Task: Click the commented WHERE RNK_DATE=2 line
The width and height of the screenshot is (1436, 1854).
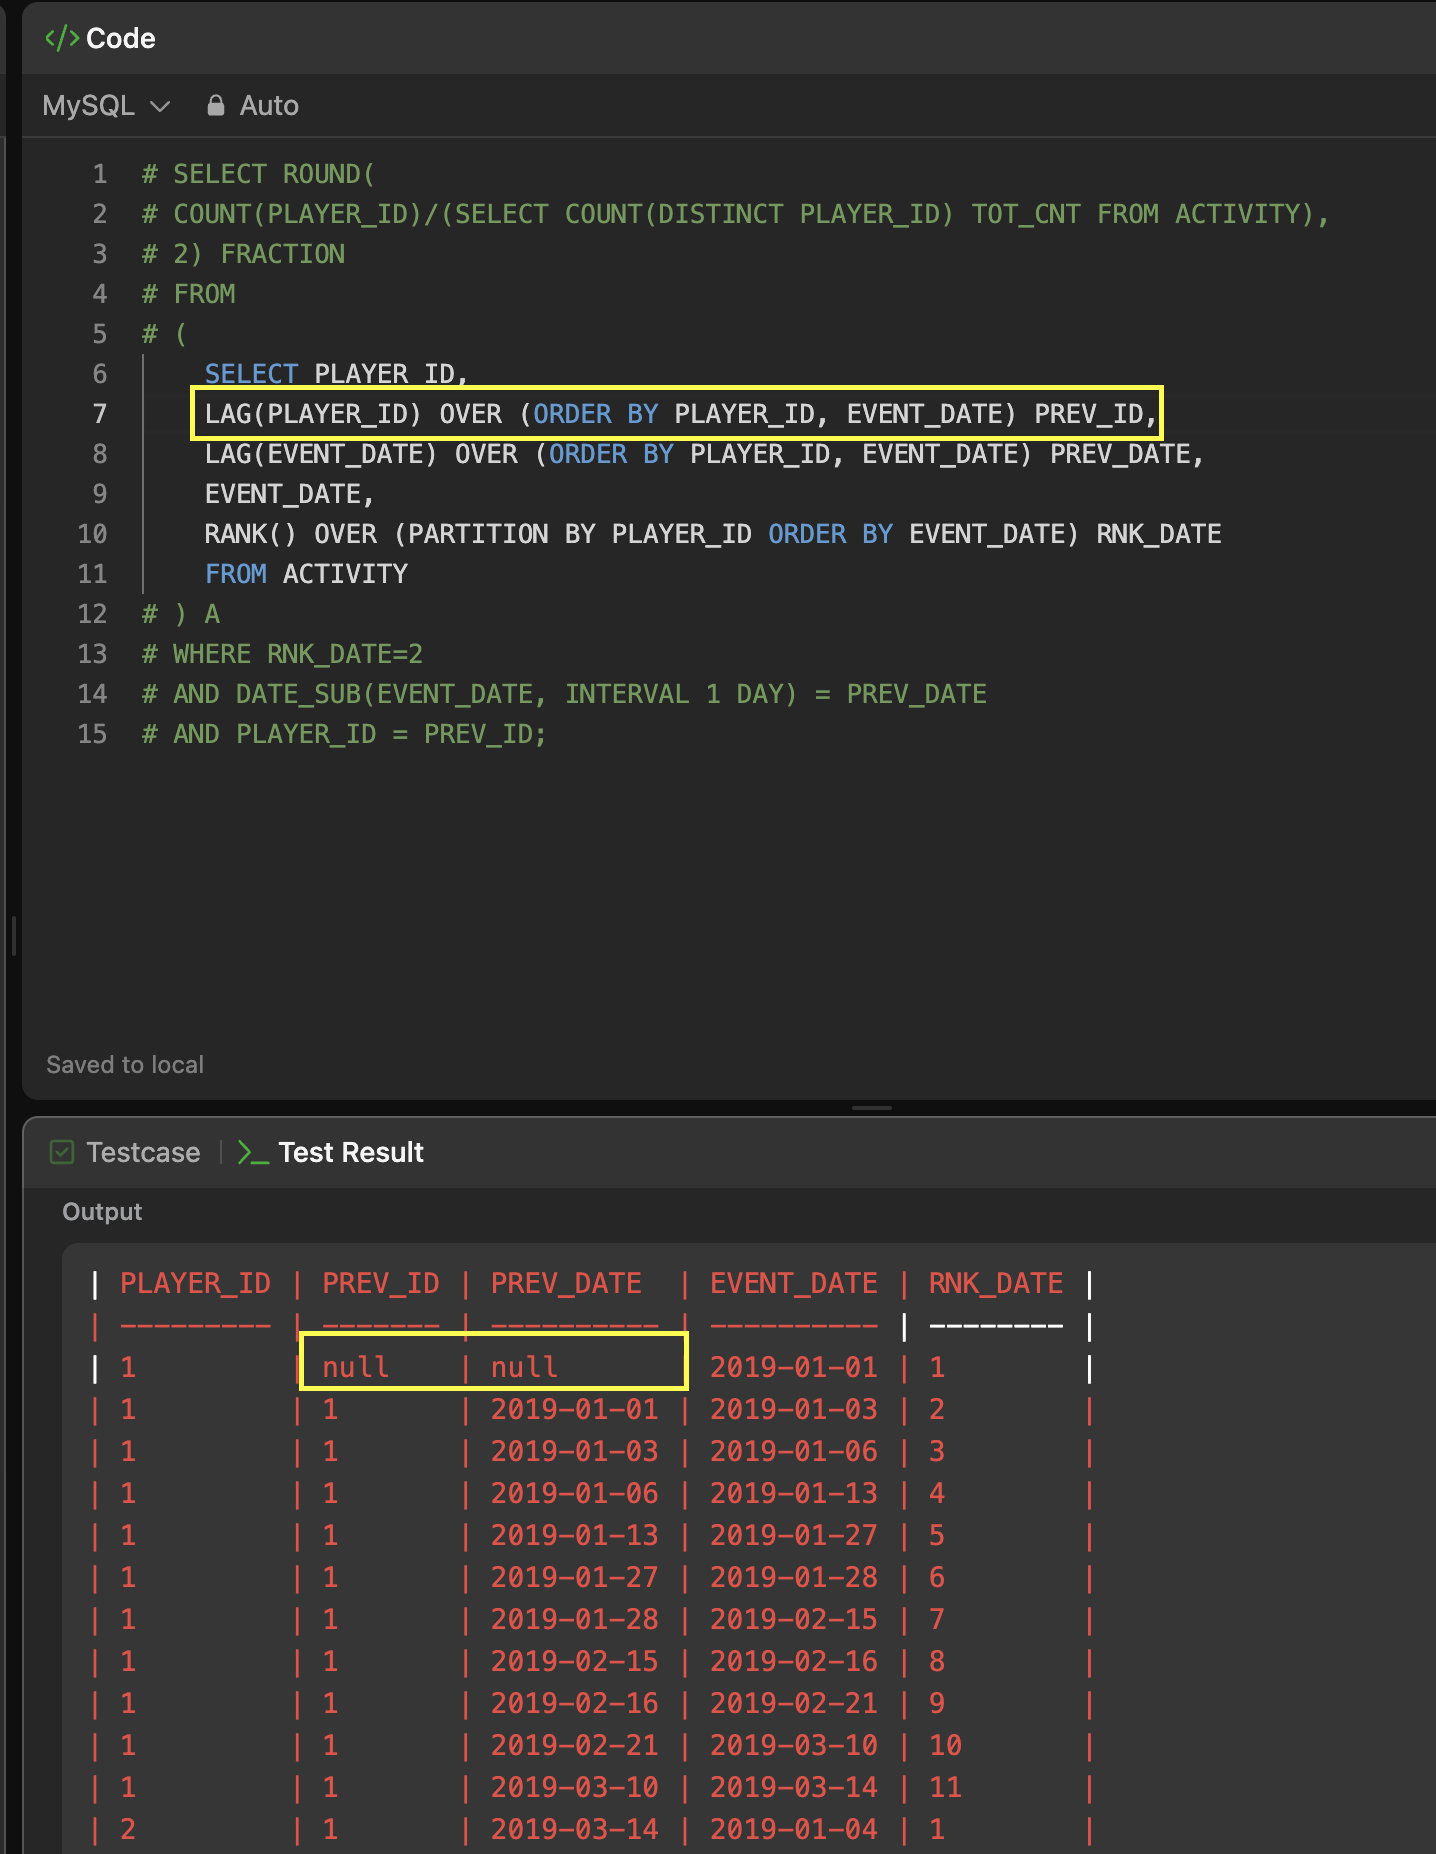Action: pos(282,654)
